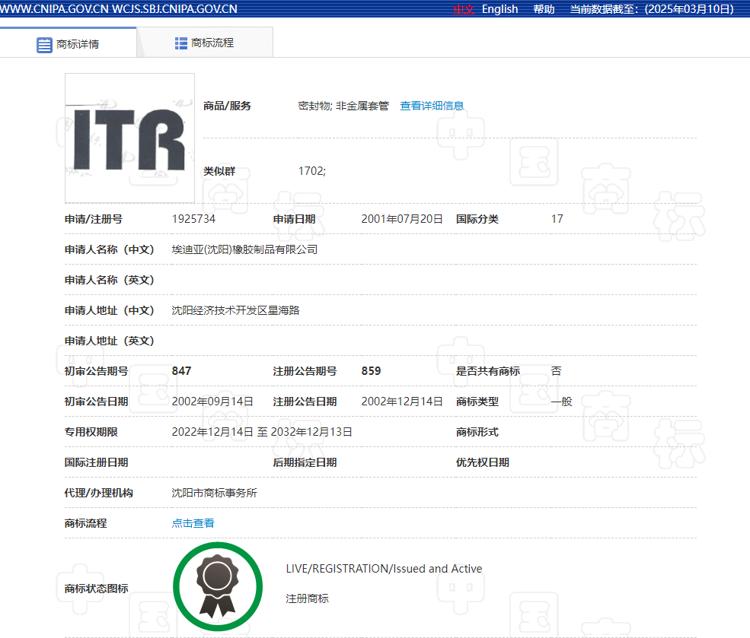Viewport: 750px width, 638px height.
Task: Click the 商标状态图标 field label
Action: tap(96, 588)
